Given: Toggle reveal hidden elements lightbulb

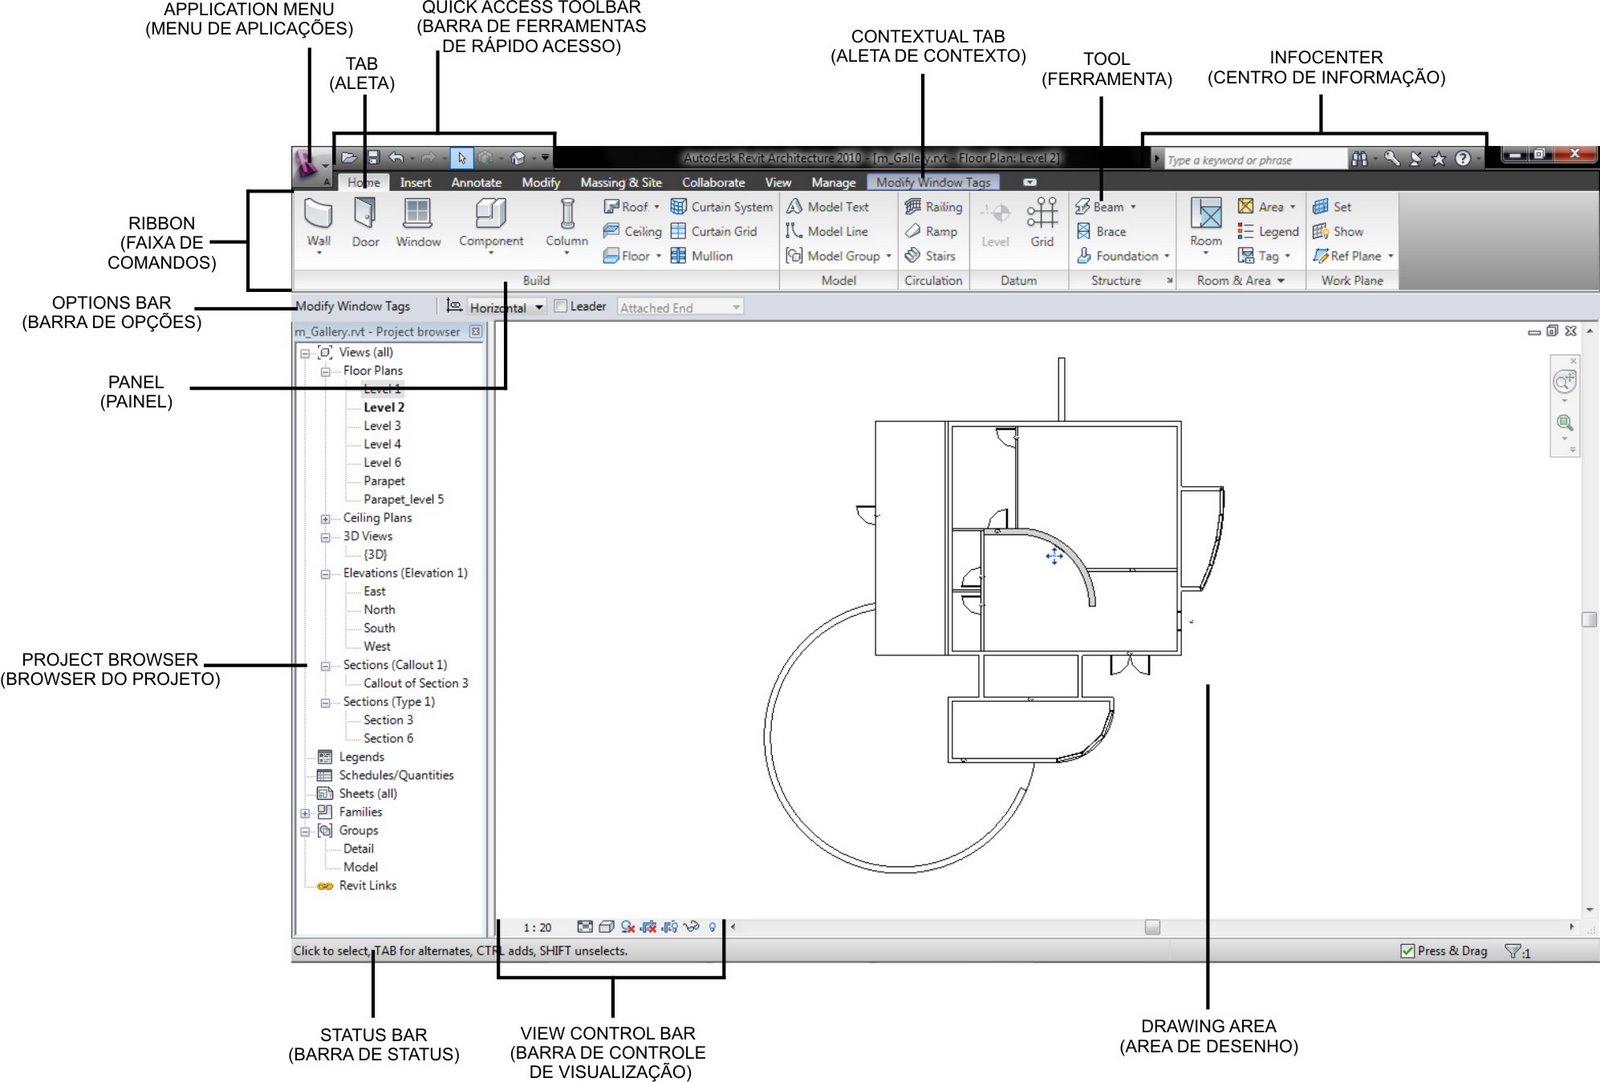Looking at the screenshot, I should tap(712, 927).
